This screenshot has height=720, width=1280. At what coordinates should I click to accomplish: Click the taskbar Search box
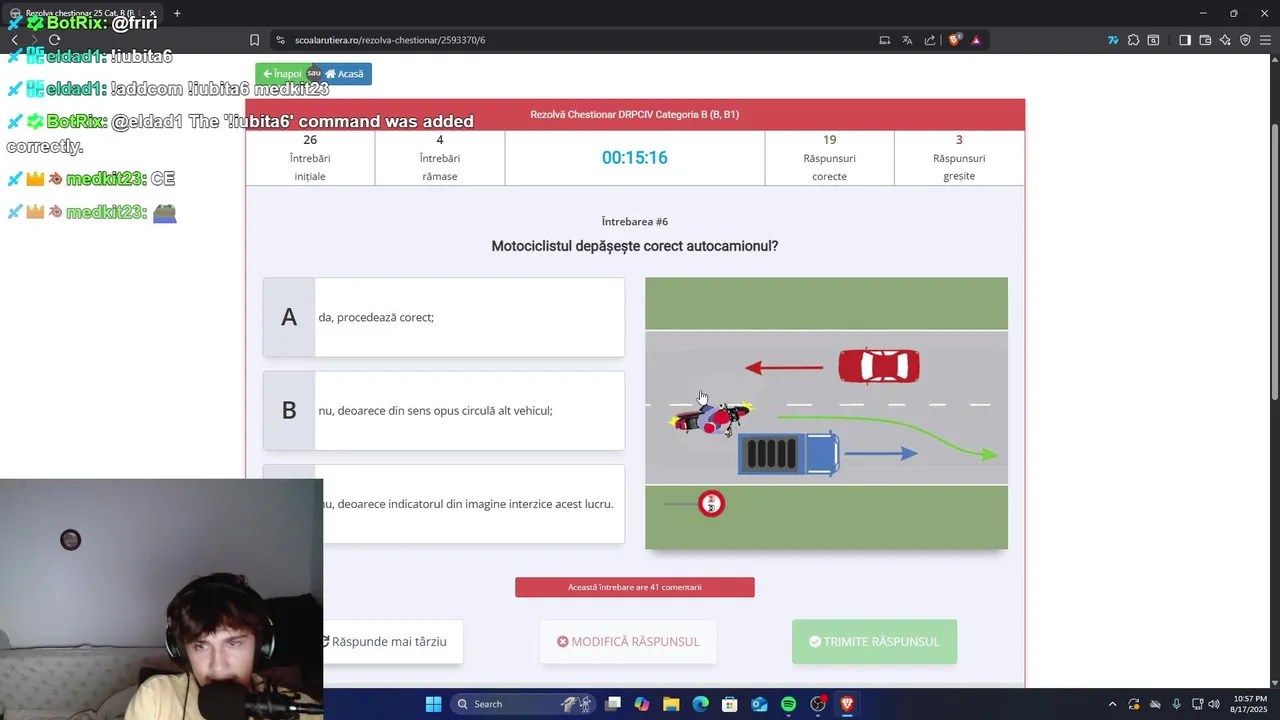pyautogui.click(x=523, y=704)
